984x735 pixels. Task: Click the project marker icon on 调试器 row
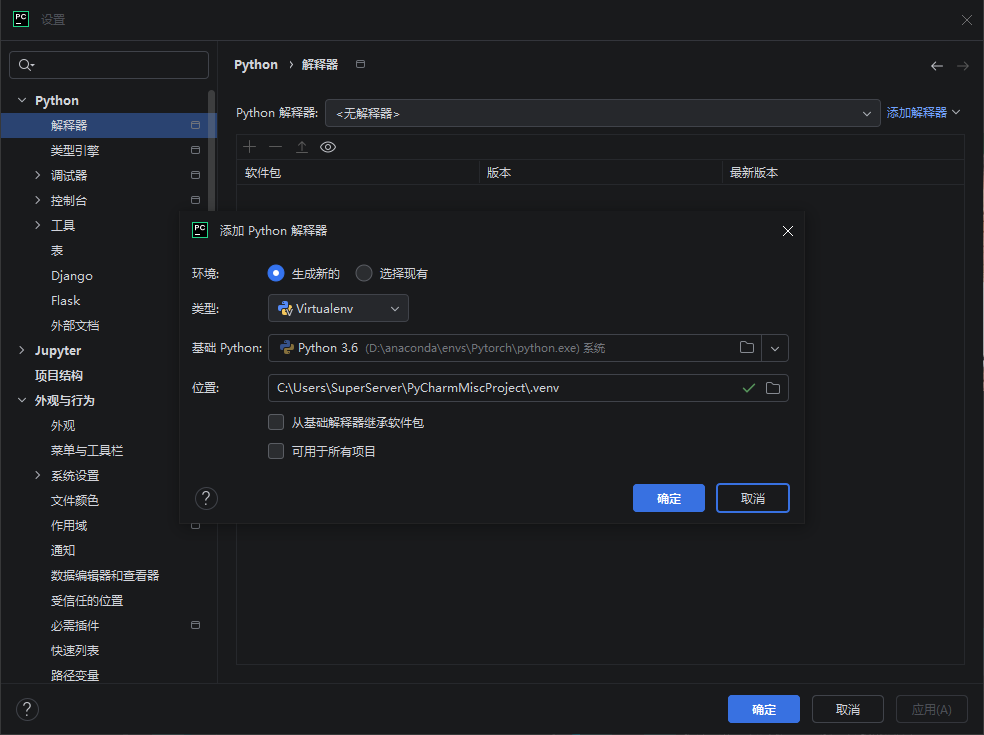coord(195,175)
